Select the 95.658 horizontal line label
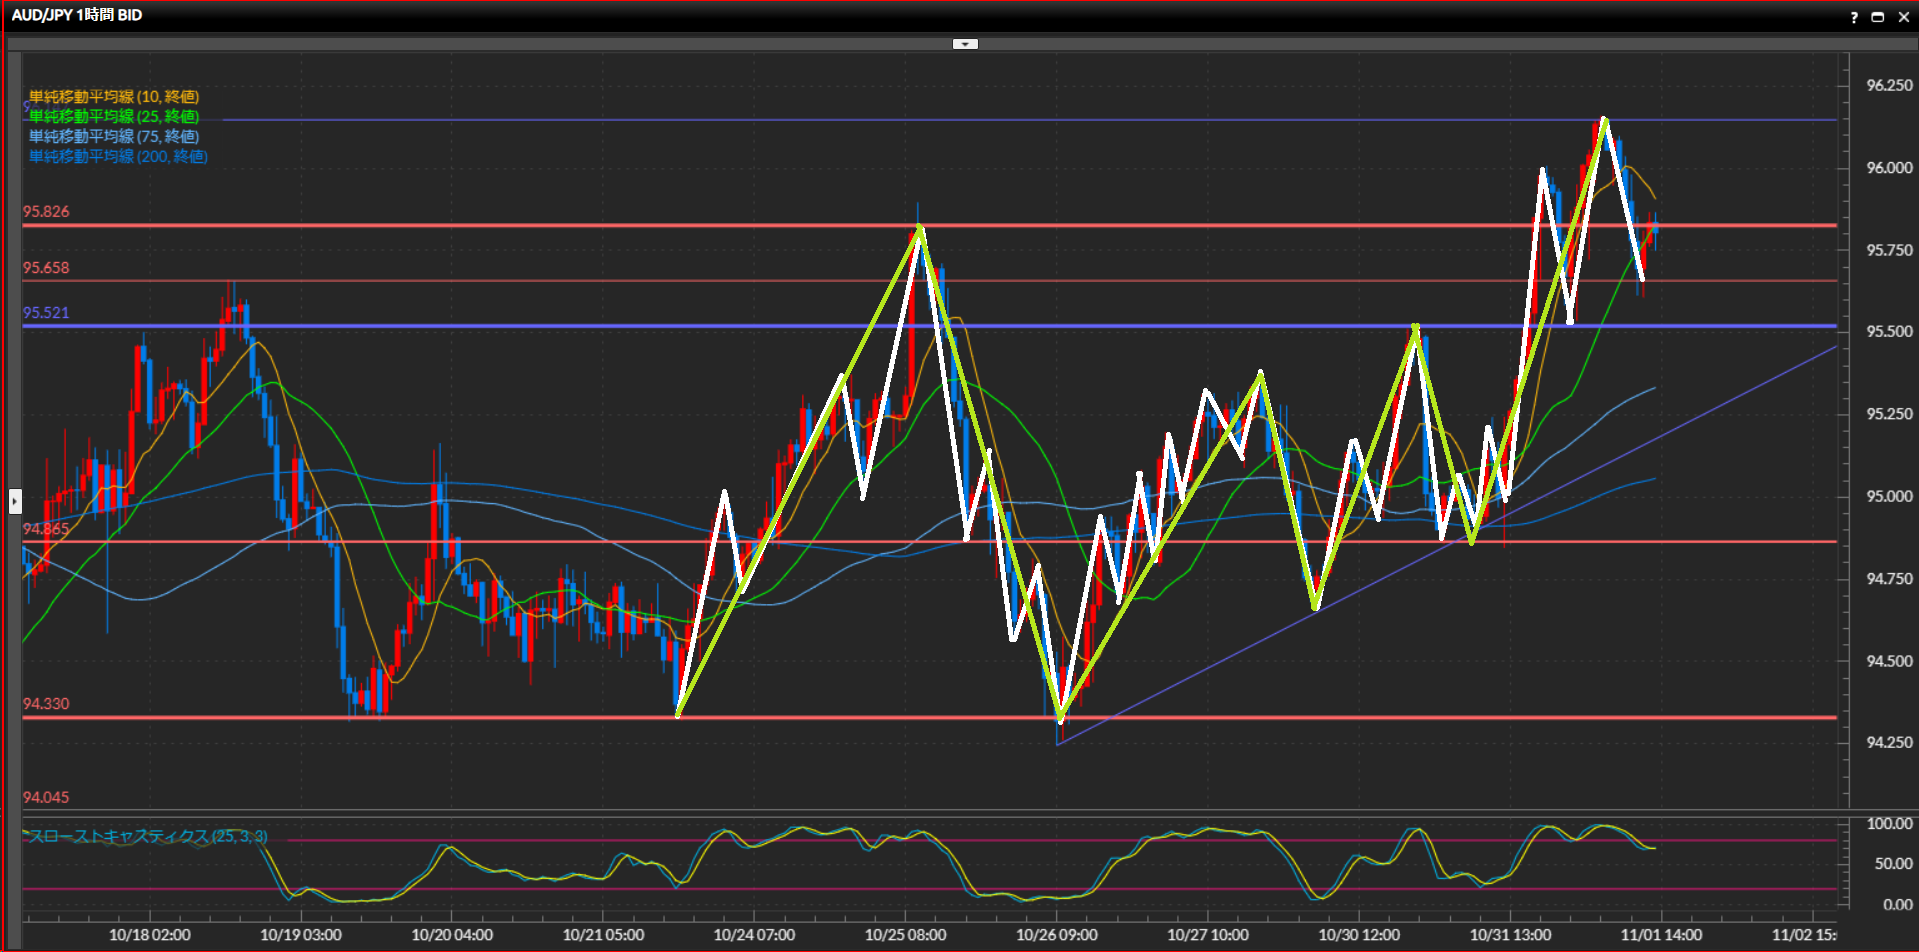 coord(46,268)
